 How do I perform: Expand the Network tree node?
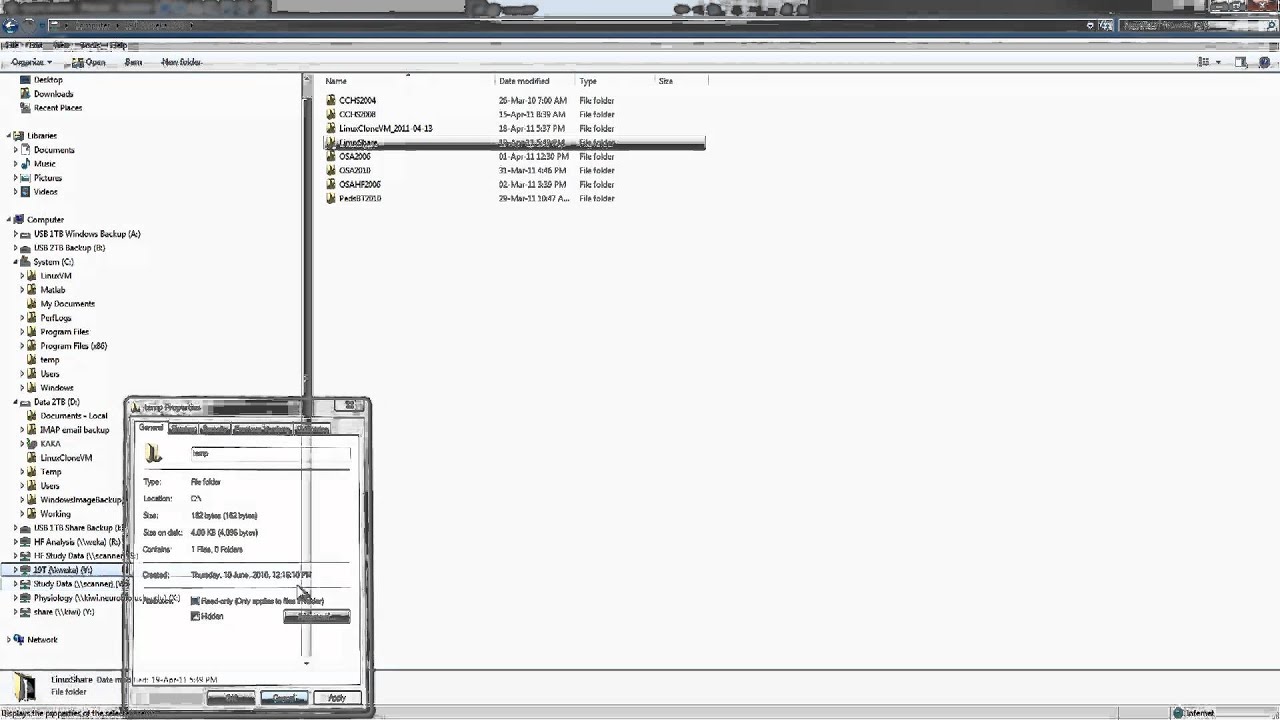tap(9, 640)
